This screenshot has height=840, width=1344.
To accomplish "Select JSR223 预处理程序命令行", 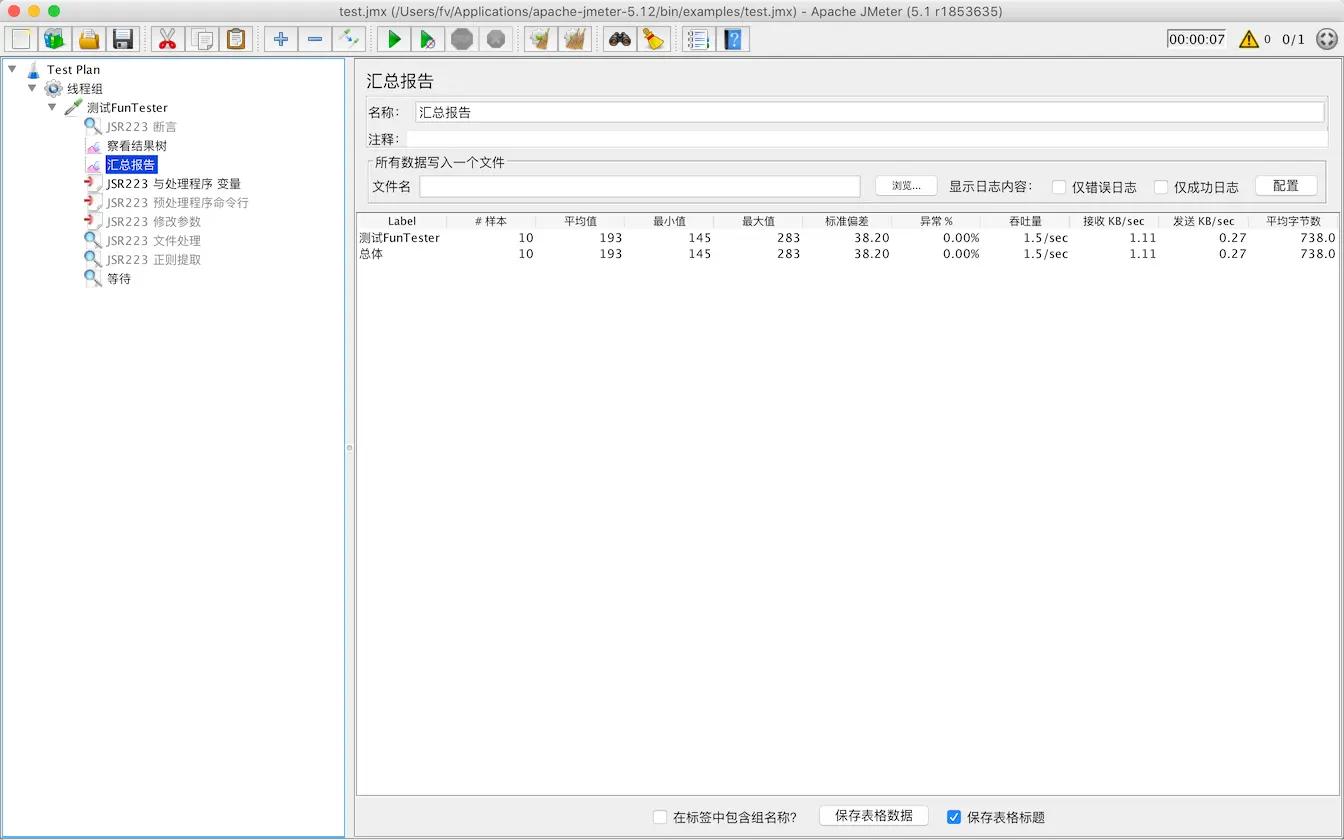I will point(177,203).
